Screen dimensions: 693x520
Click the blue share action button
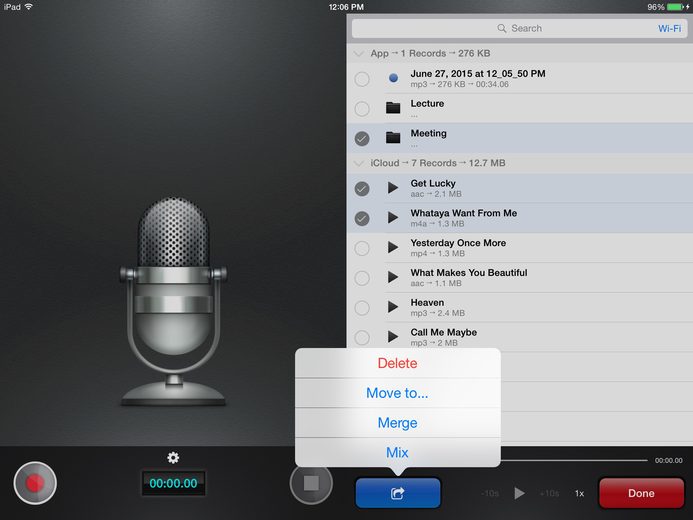point(398,493)
